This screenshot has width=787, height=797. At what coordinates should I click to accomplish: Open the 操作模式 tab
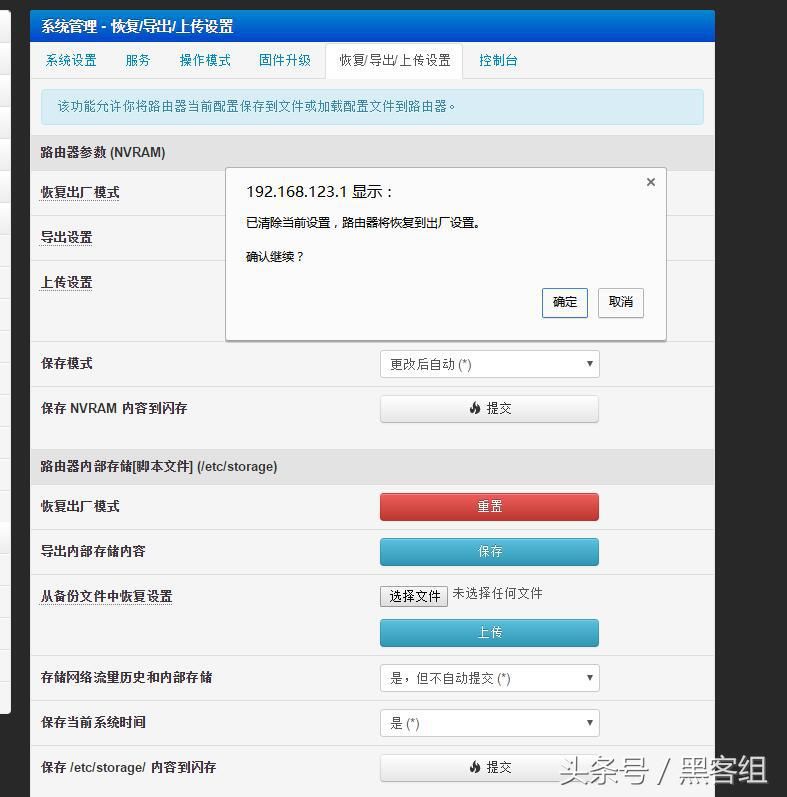(205, 60)
